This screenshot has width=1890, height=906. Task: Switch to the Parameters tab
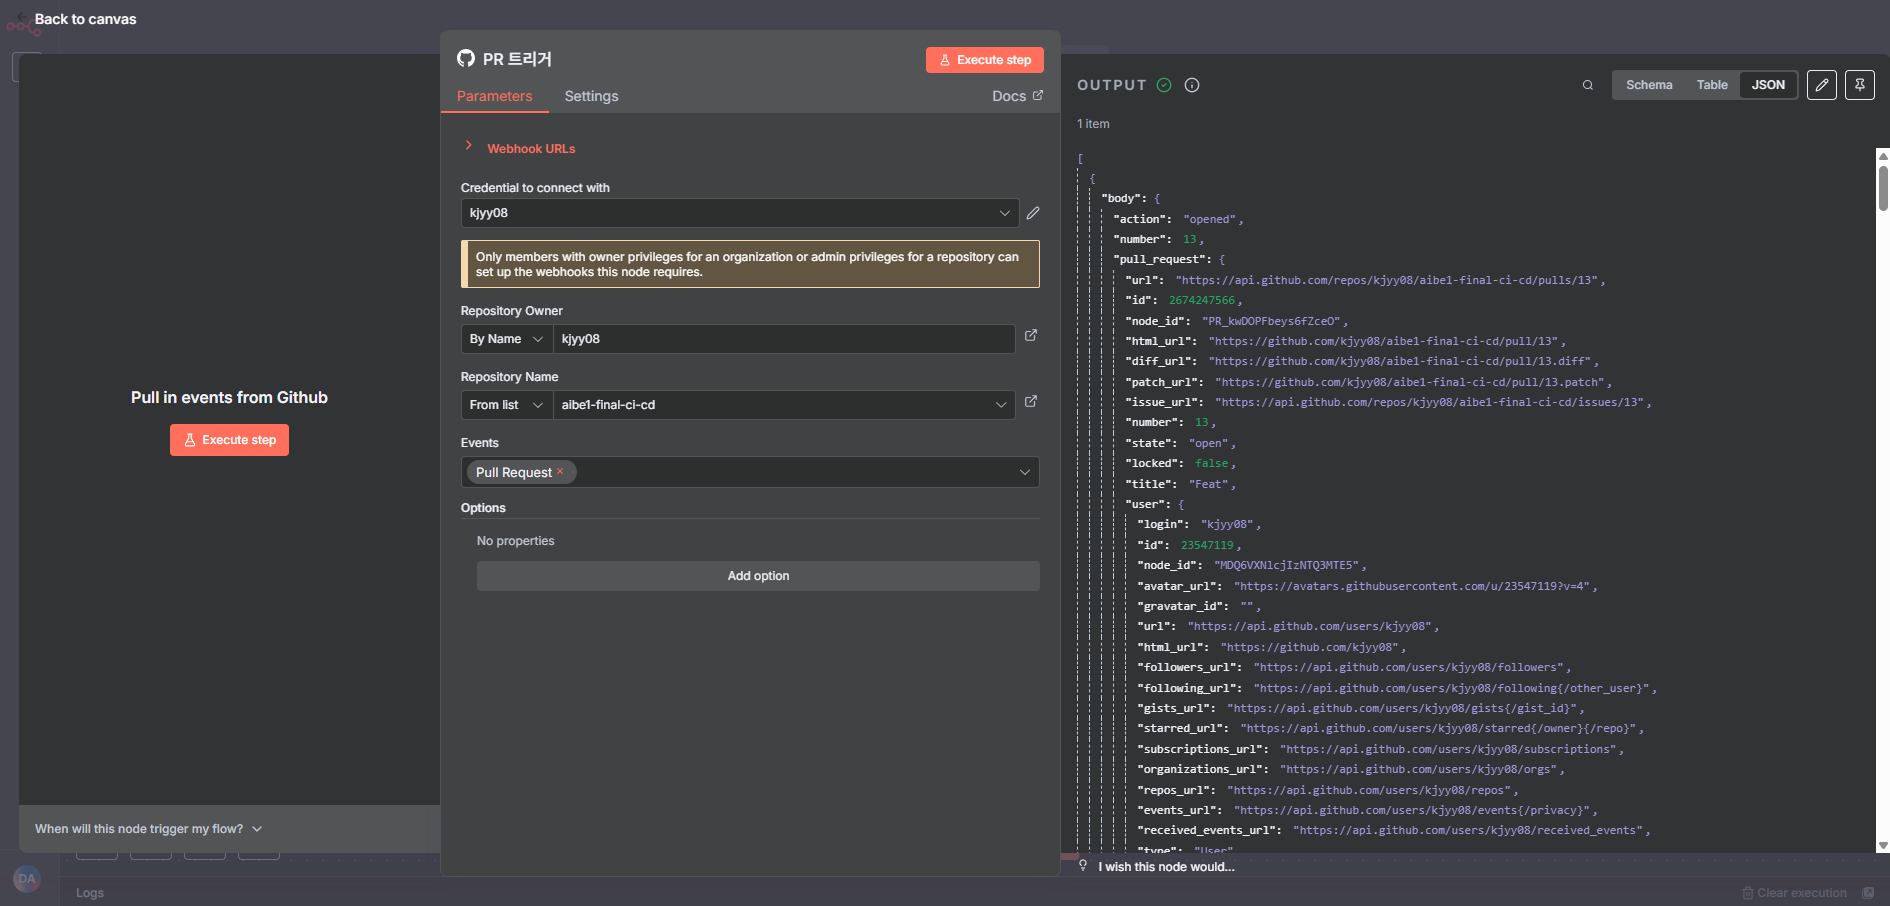[x=495, y=96]
